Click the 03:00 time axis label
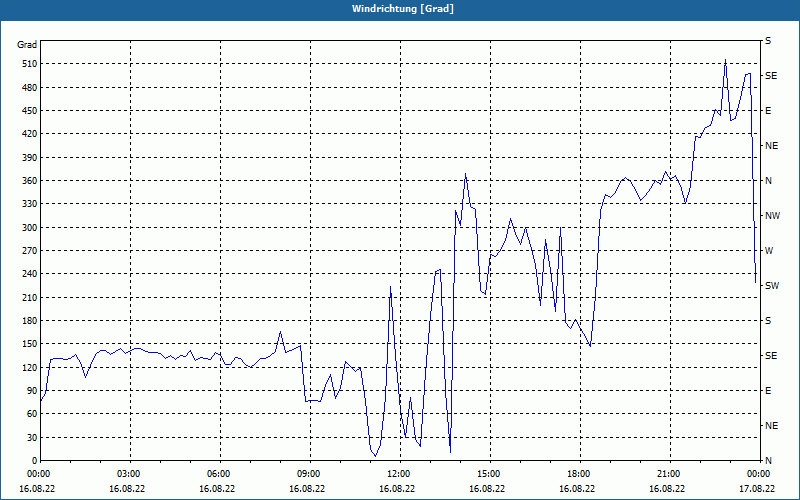 pyautogui.click(x=128, y=473)
